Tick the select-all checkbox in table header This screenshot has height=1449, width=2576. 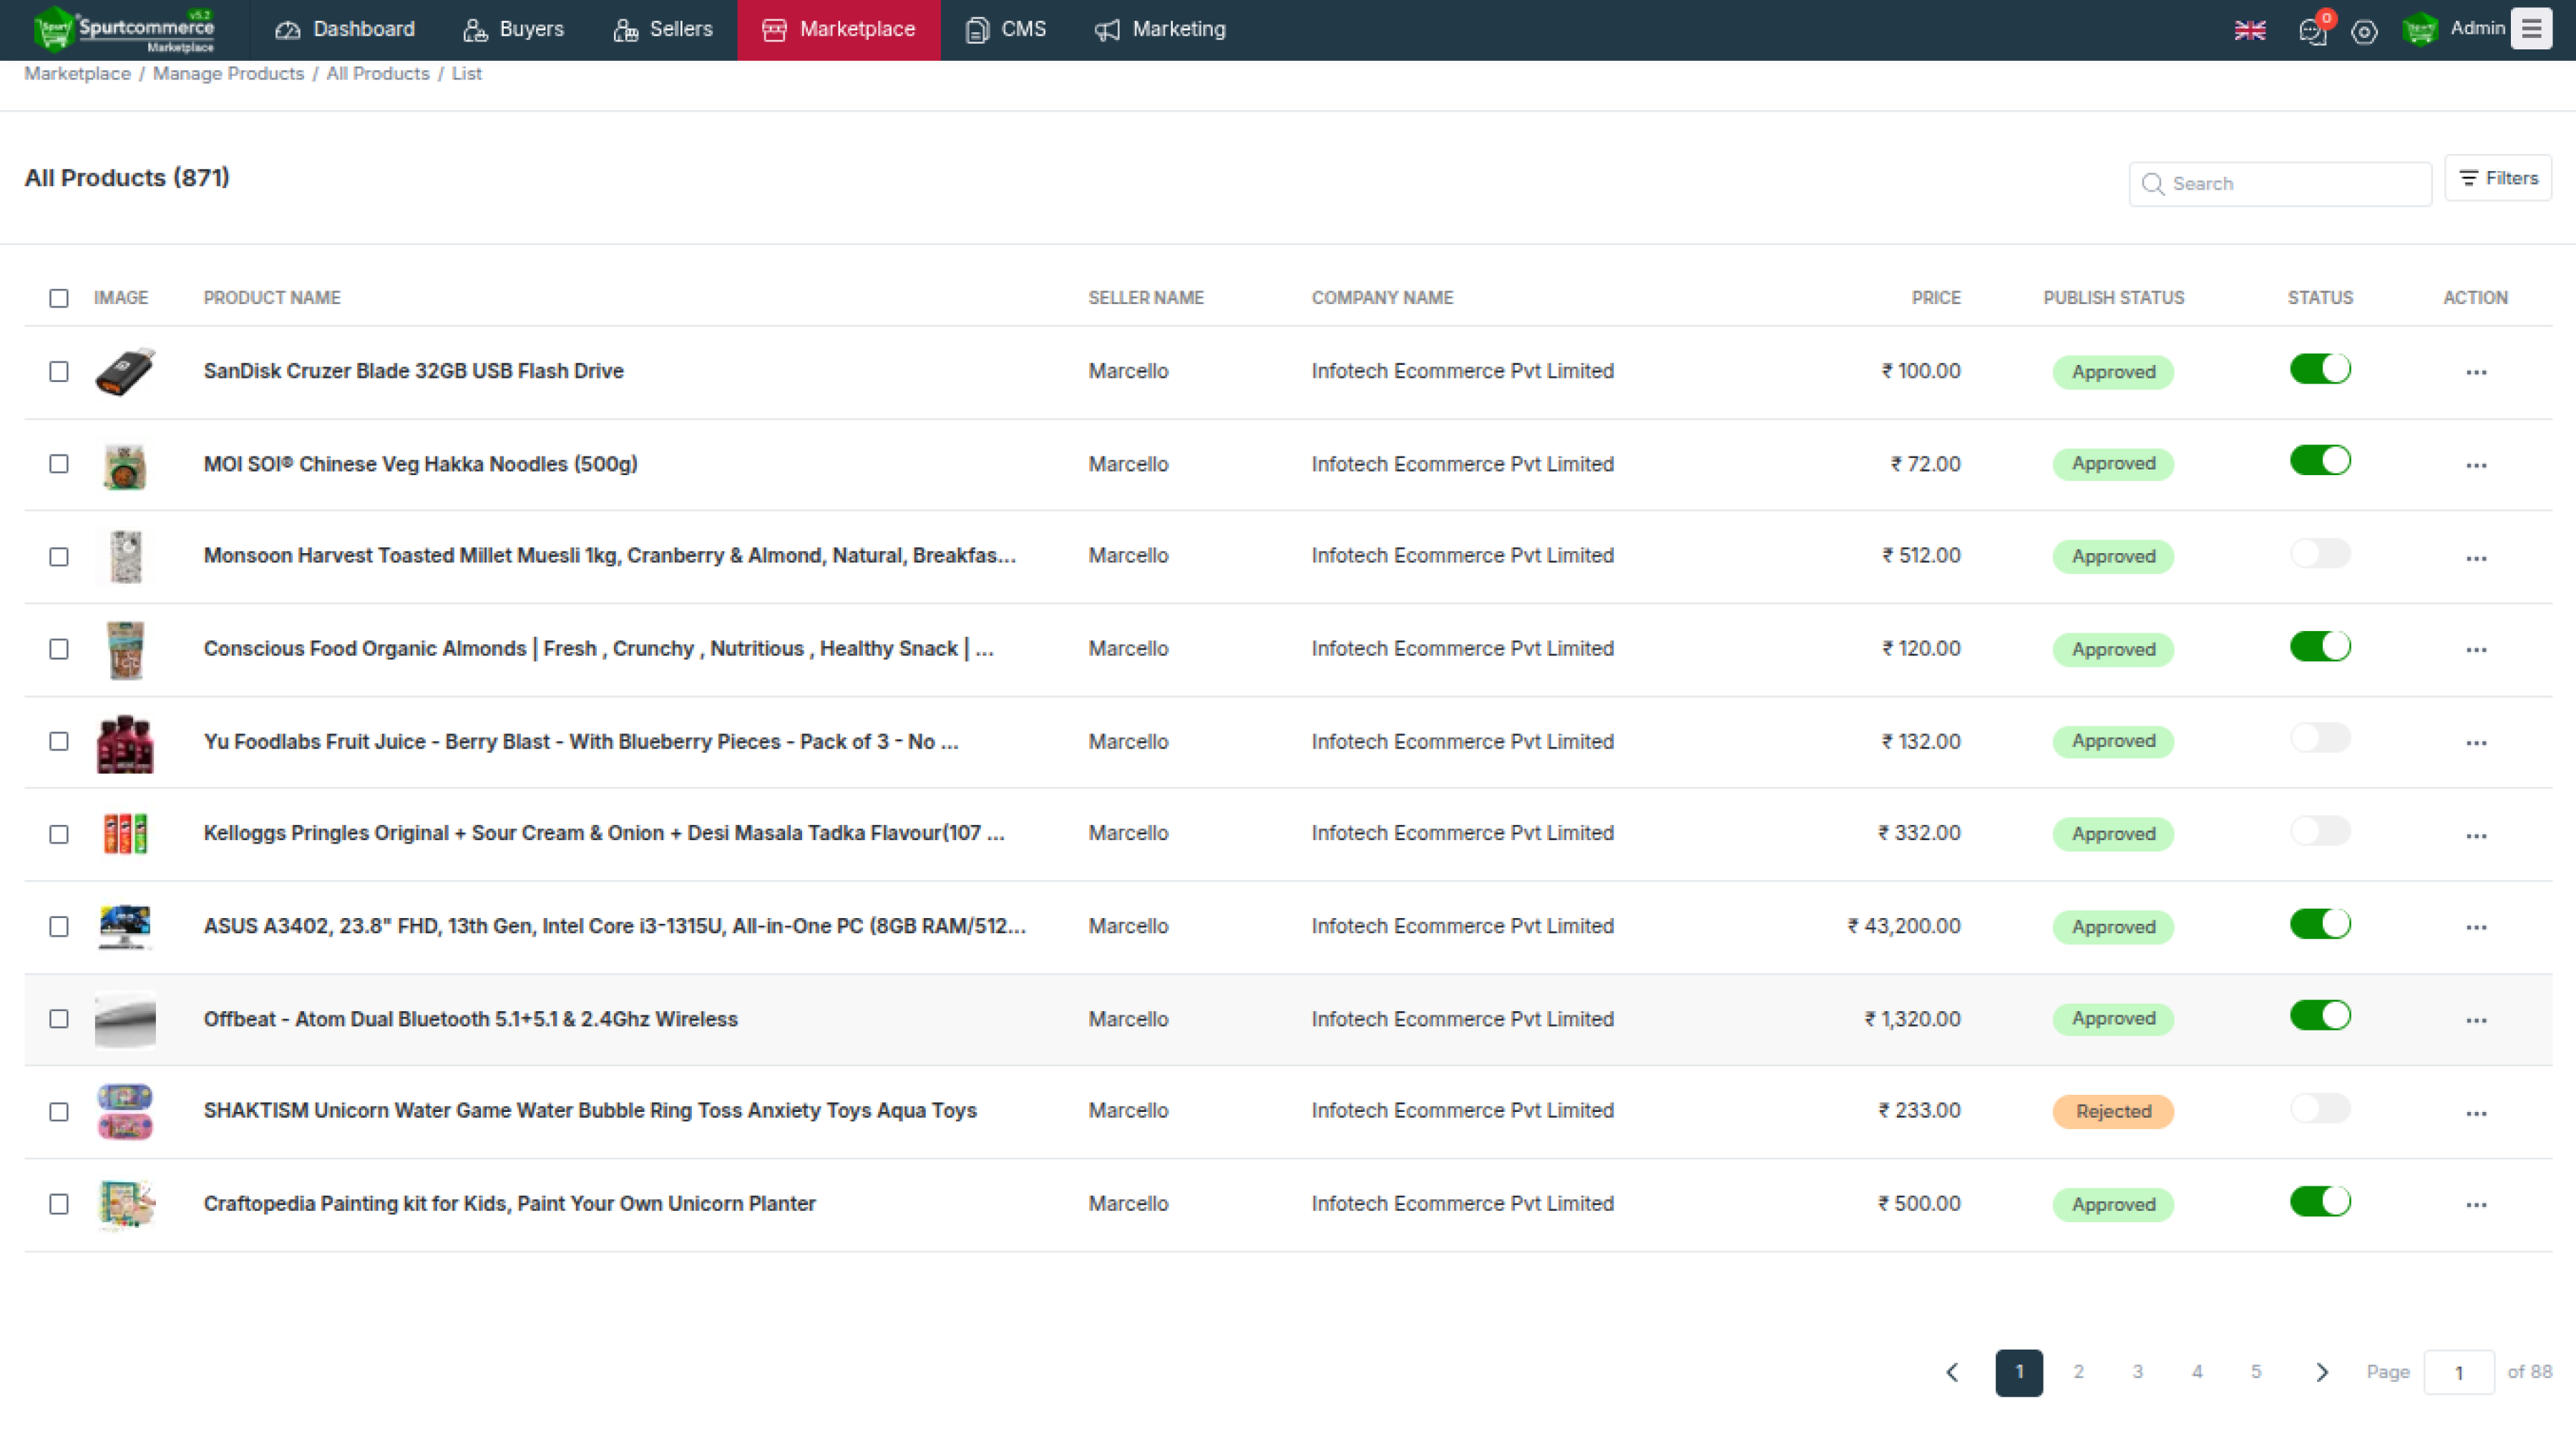point(59,298)
